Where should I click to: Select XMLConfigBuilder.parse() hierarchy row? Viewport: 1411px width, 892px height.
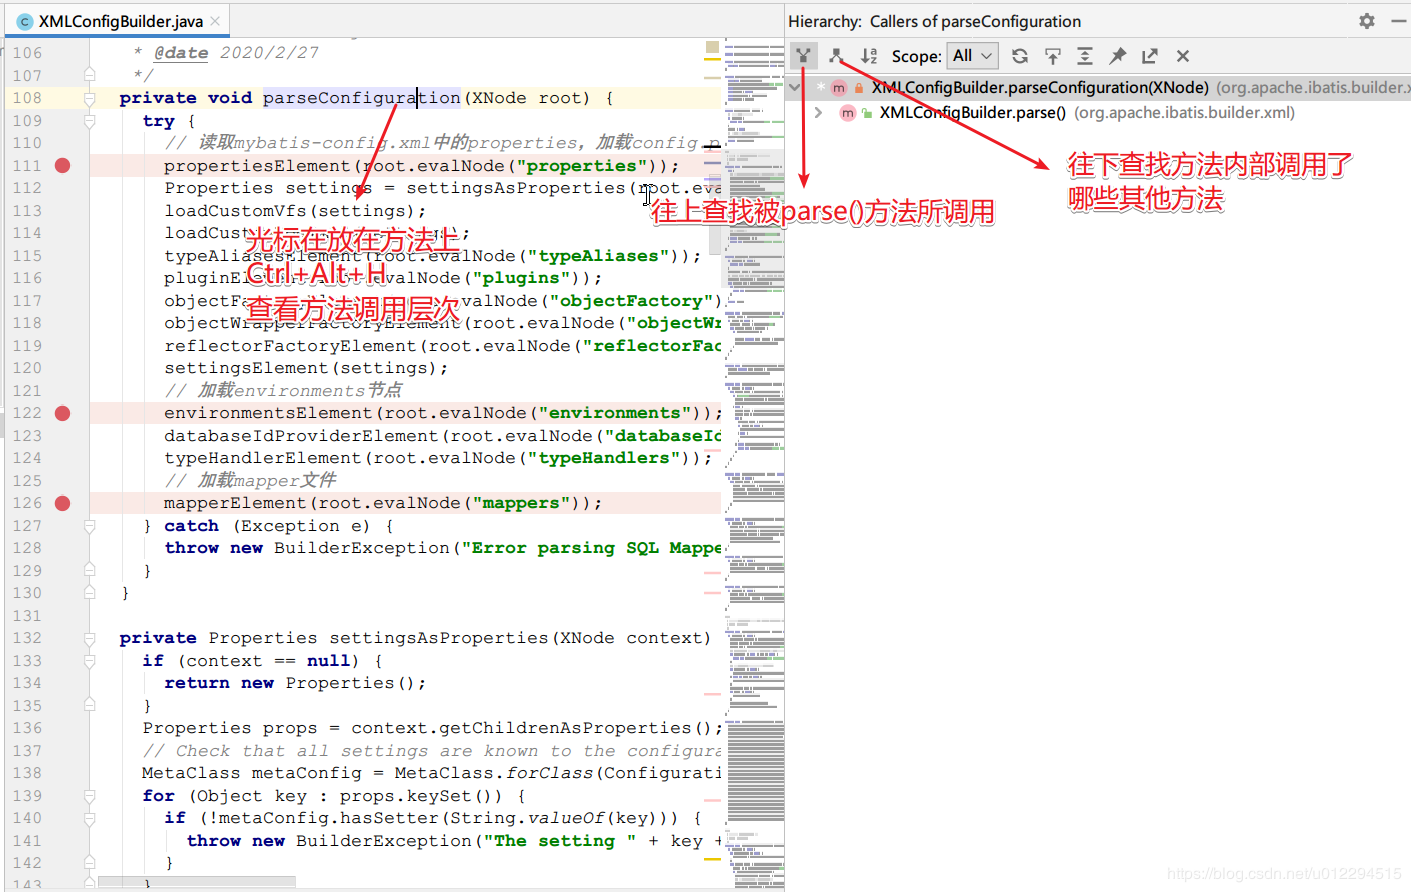(1098, 113)
